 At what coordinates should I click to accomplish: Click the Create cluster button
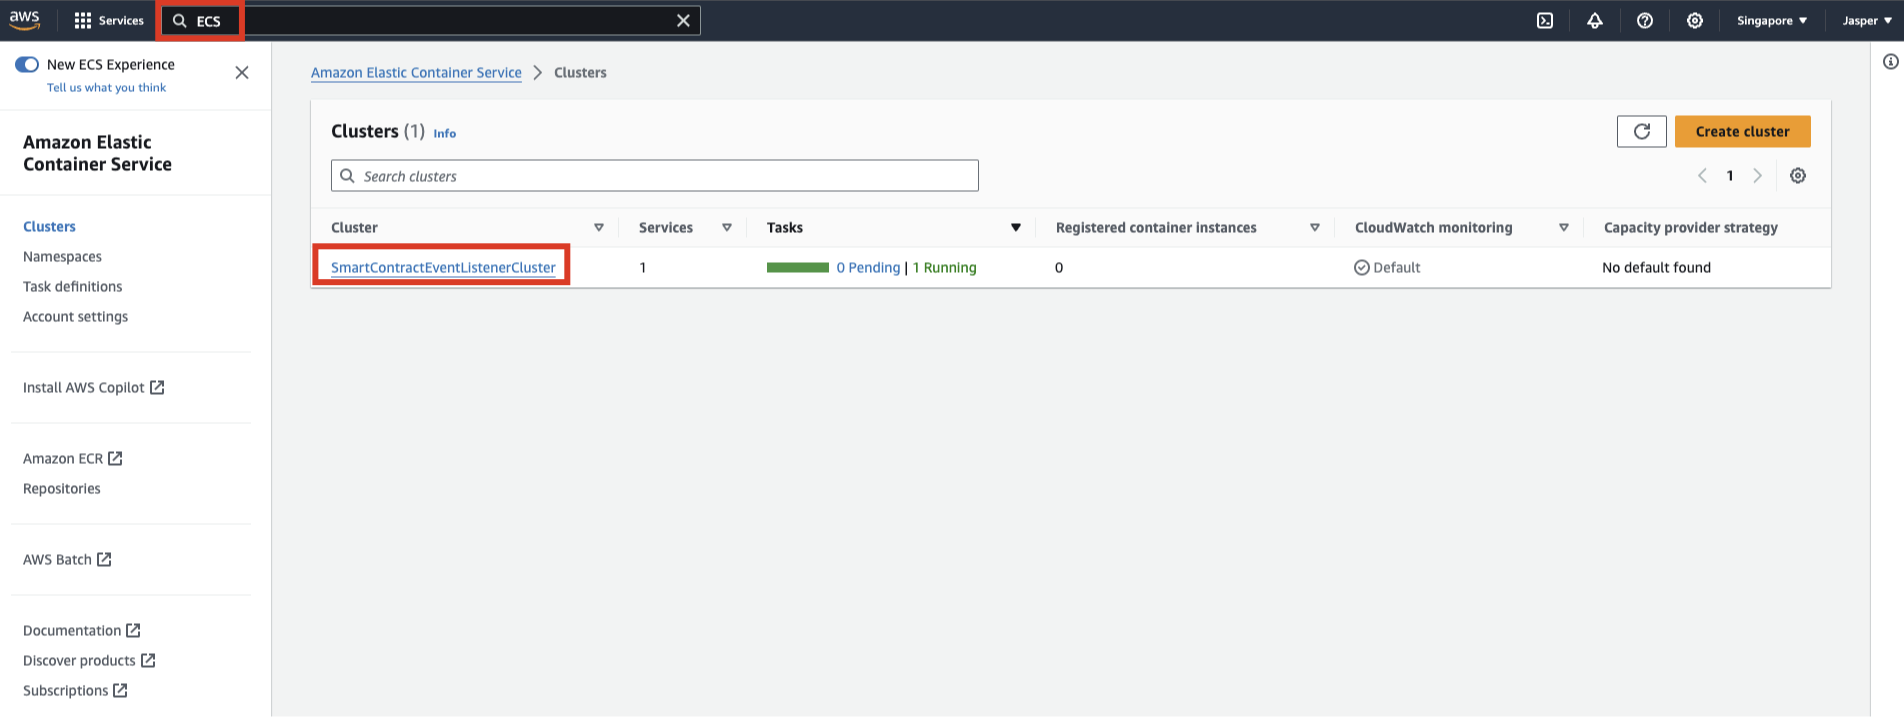1742,131
